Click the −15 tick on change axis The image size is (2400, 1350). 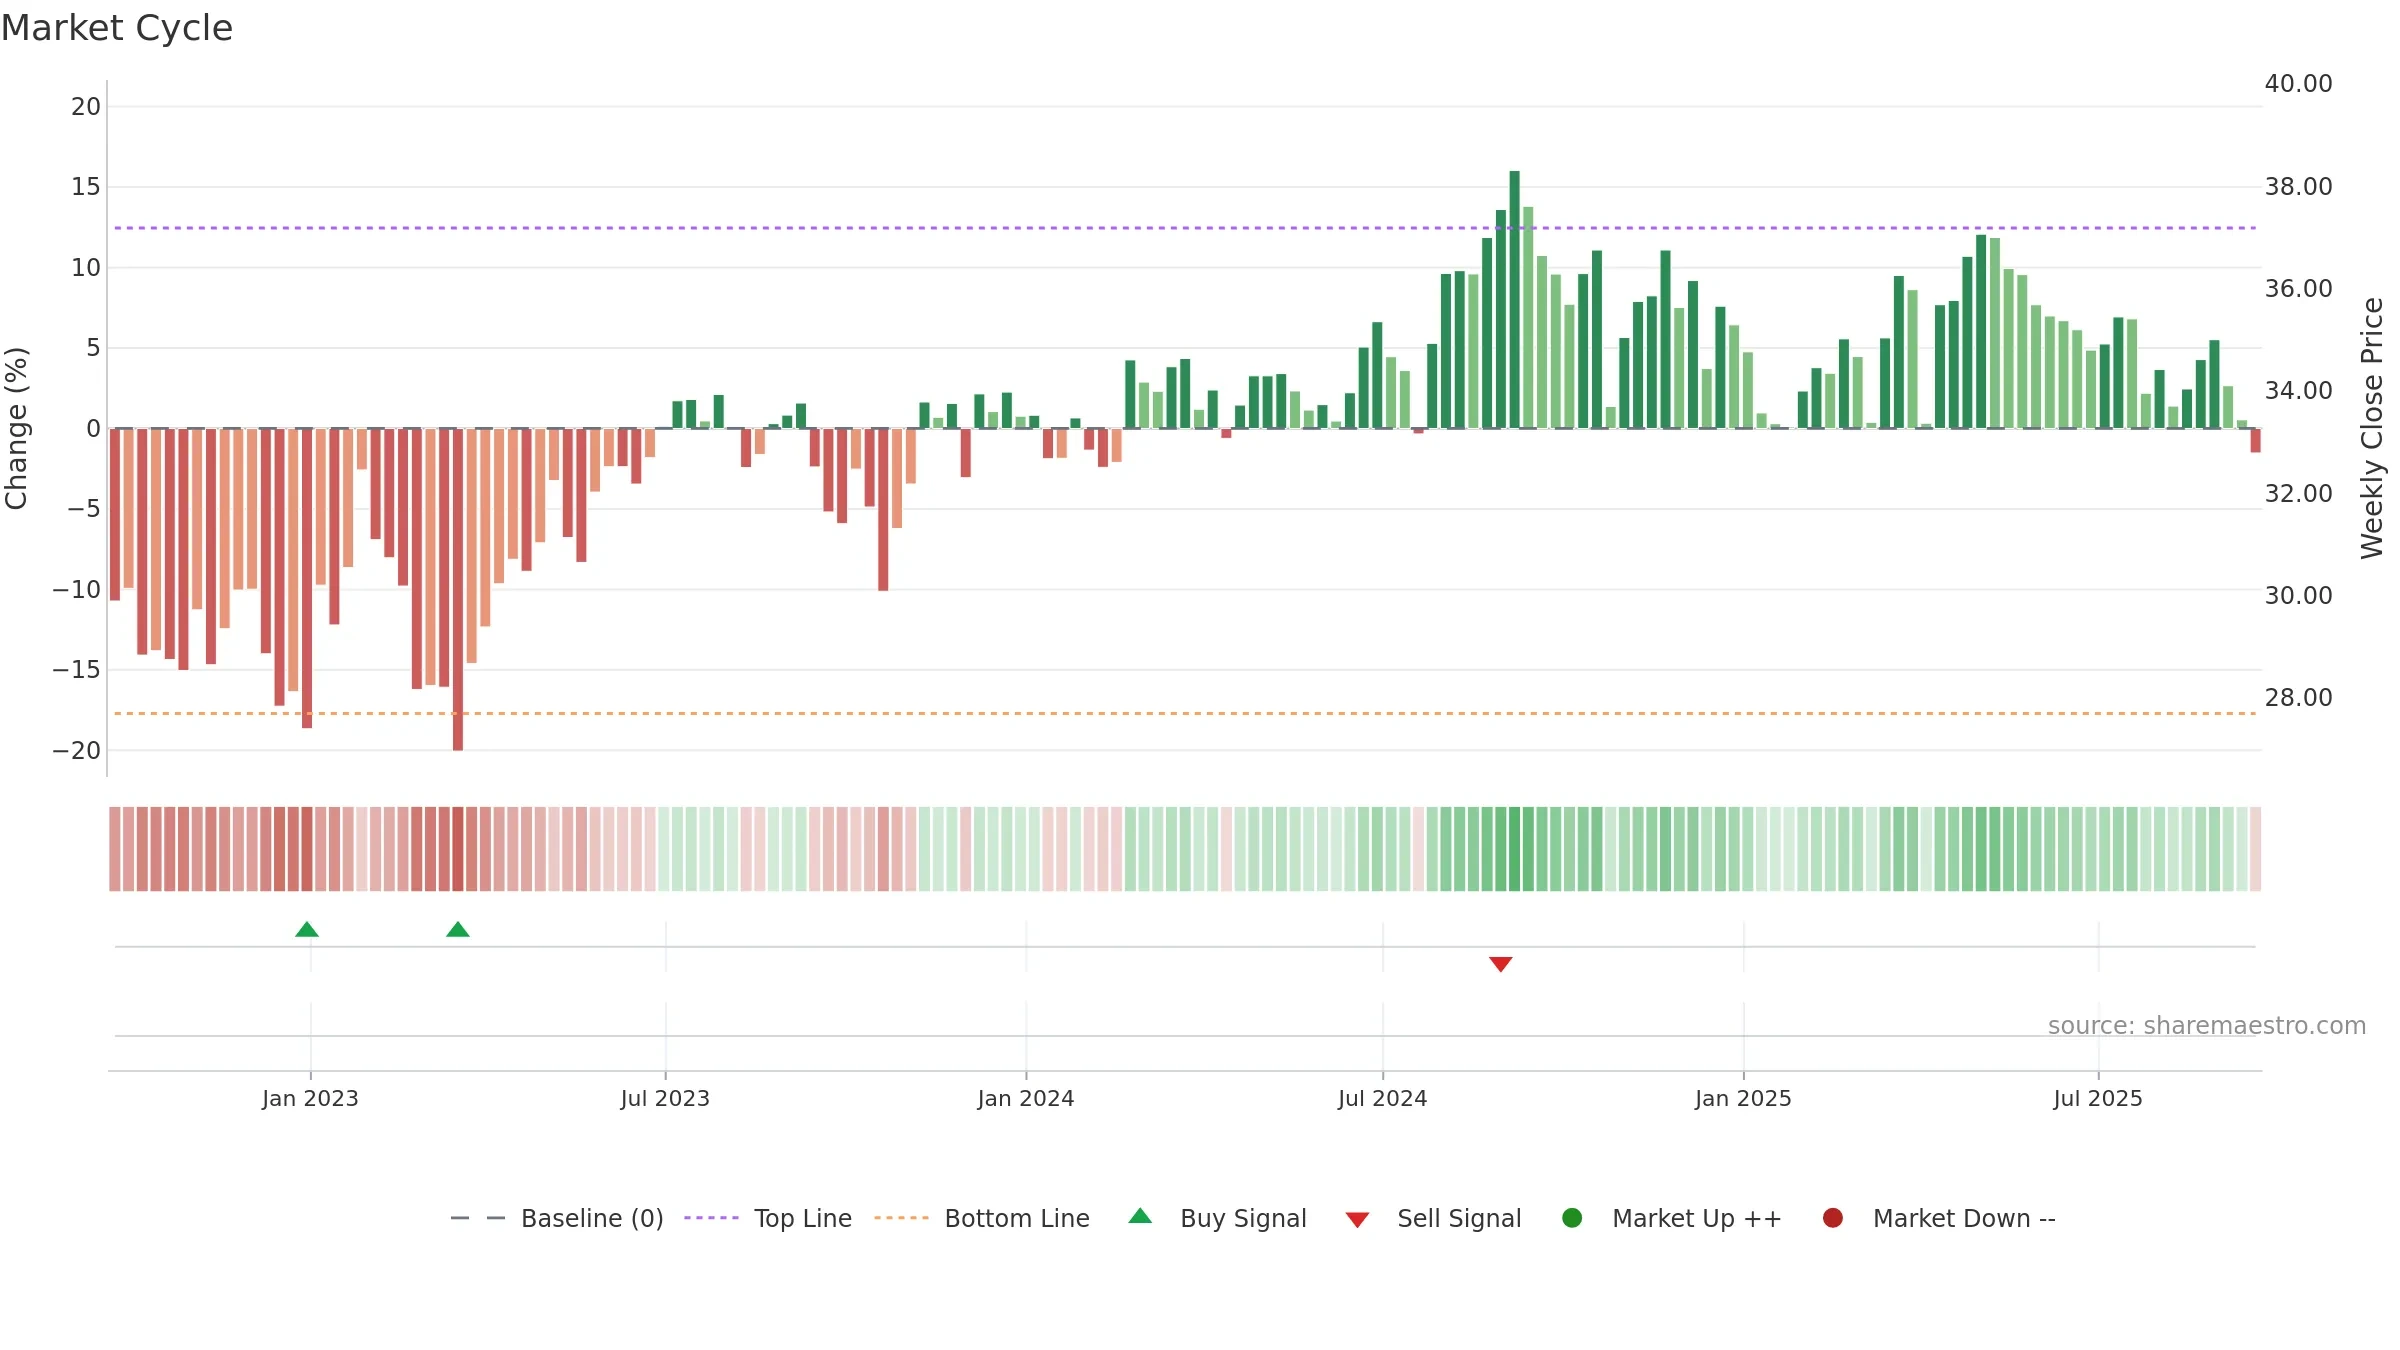[x=77, y=670]
